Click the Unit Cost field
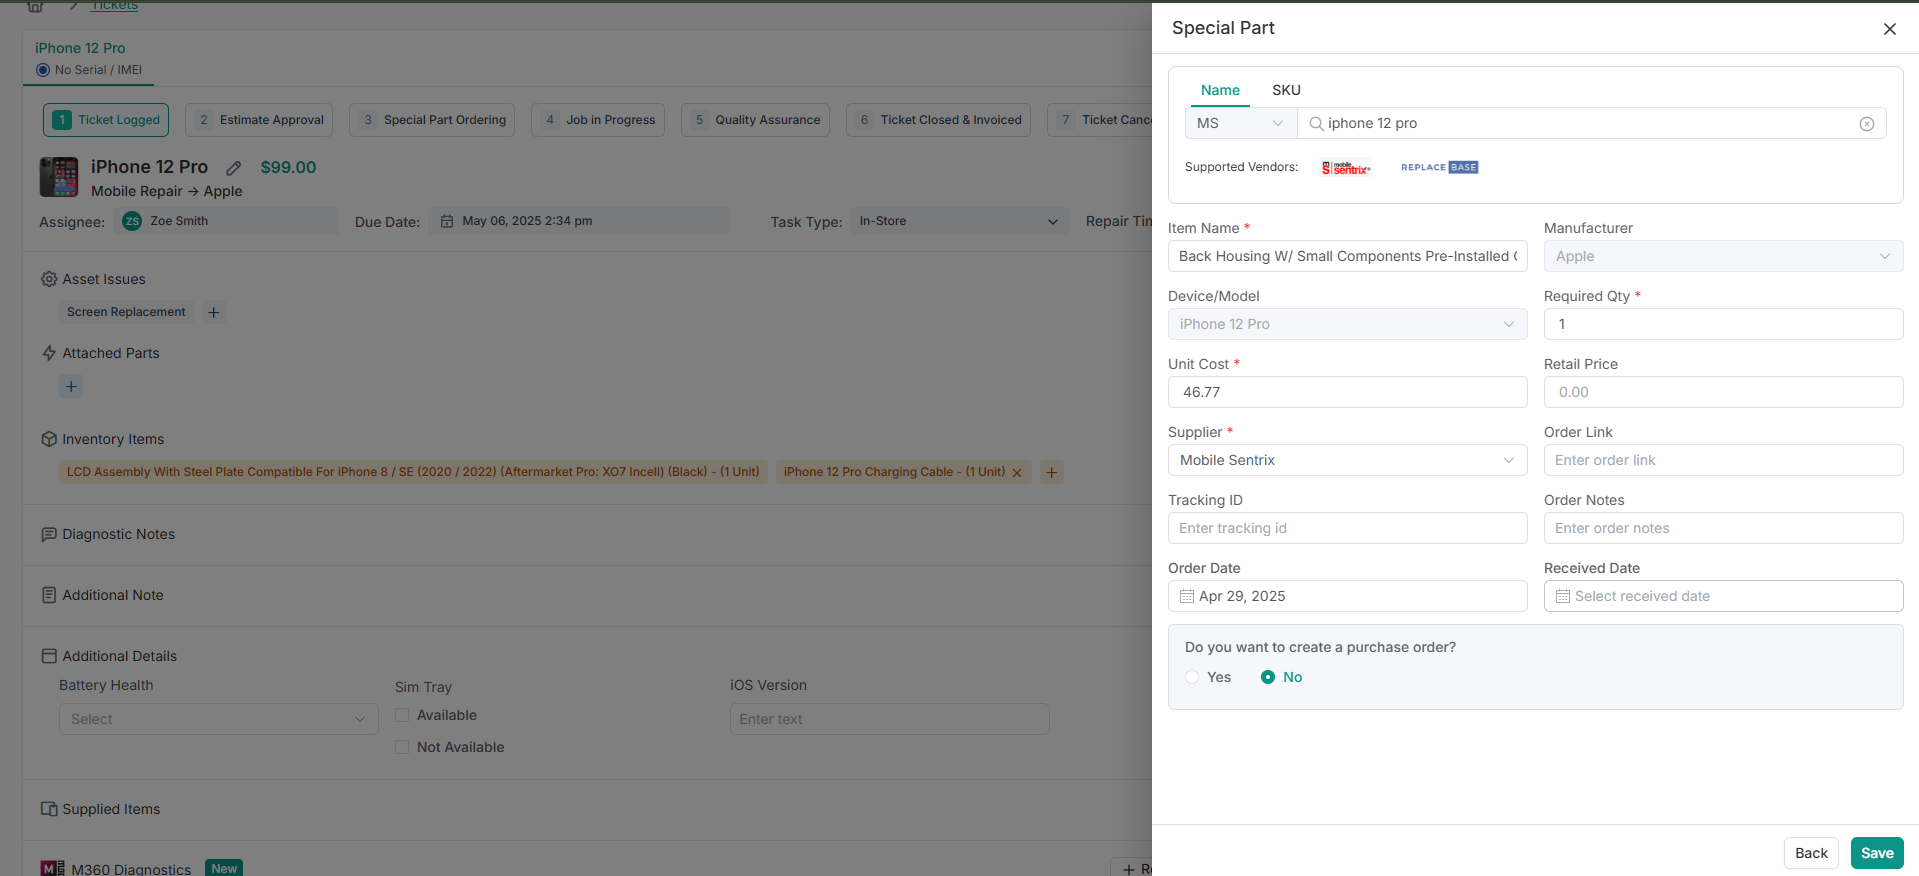Screen dimensions: 1919x876 1347,392
